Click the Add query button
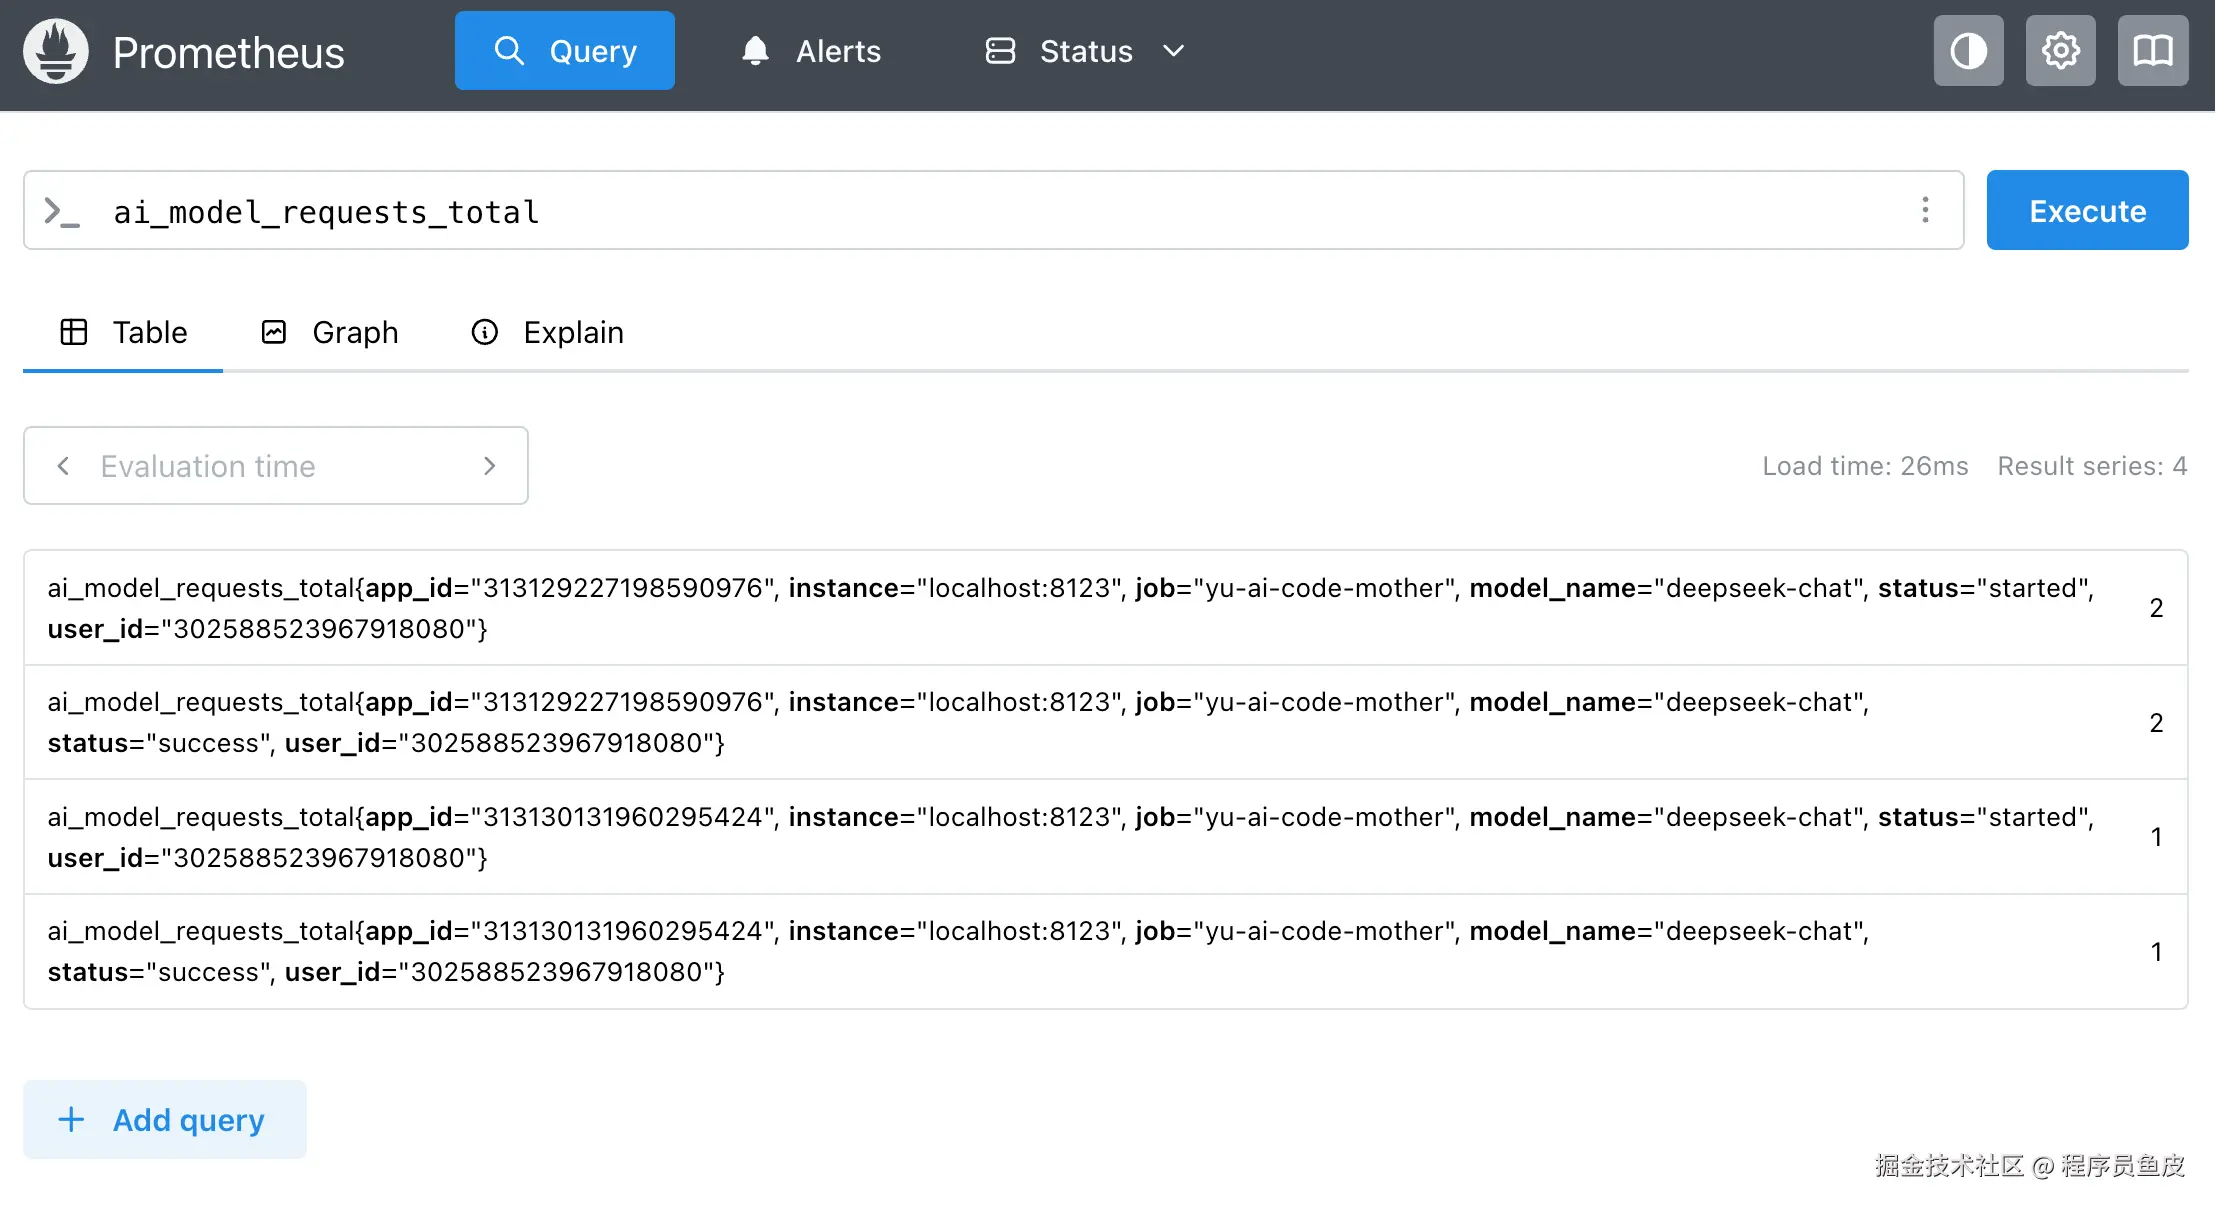The image size is (2216, 1210). click(x=165, y=1120)
